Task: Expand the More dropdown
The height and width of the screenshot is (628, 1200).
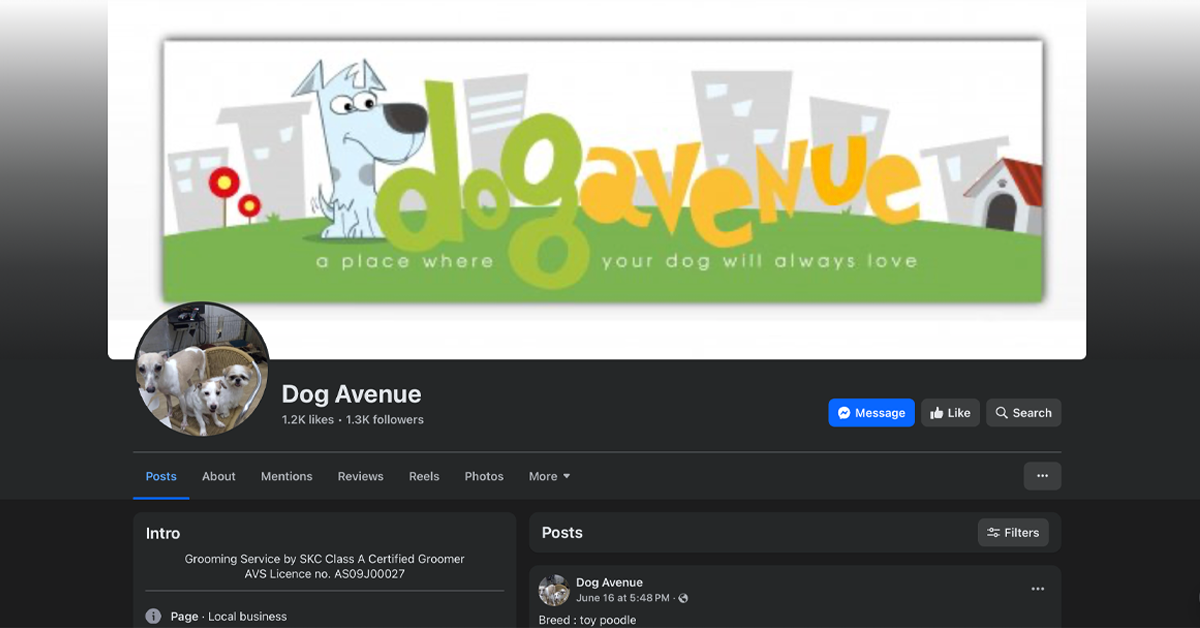Action: click(549, 476)
